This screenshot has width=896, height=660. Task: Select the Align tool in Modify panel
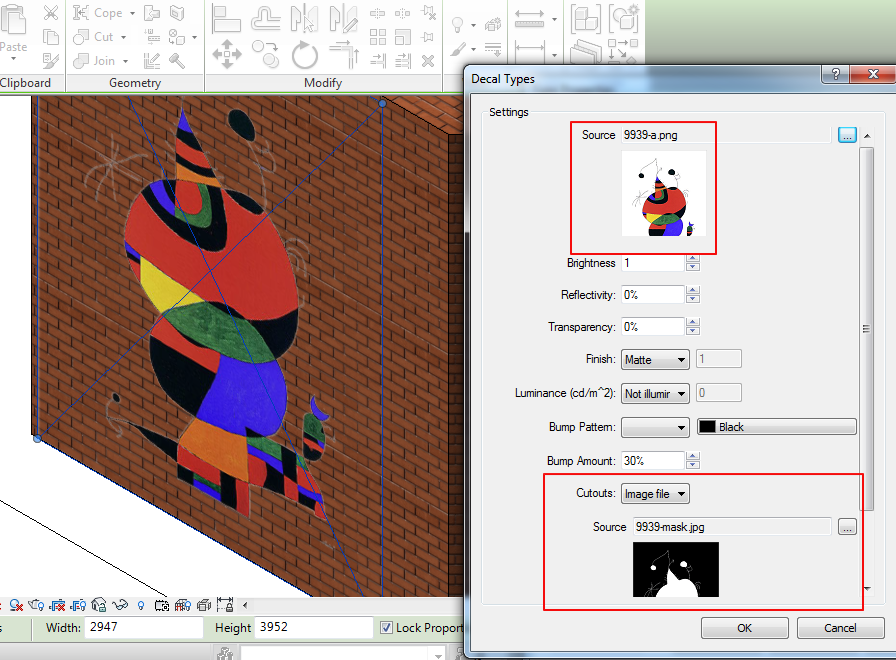coord(226,18)
